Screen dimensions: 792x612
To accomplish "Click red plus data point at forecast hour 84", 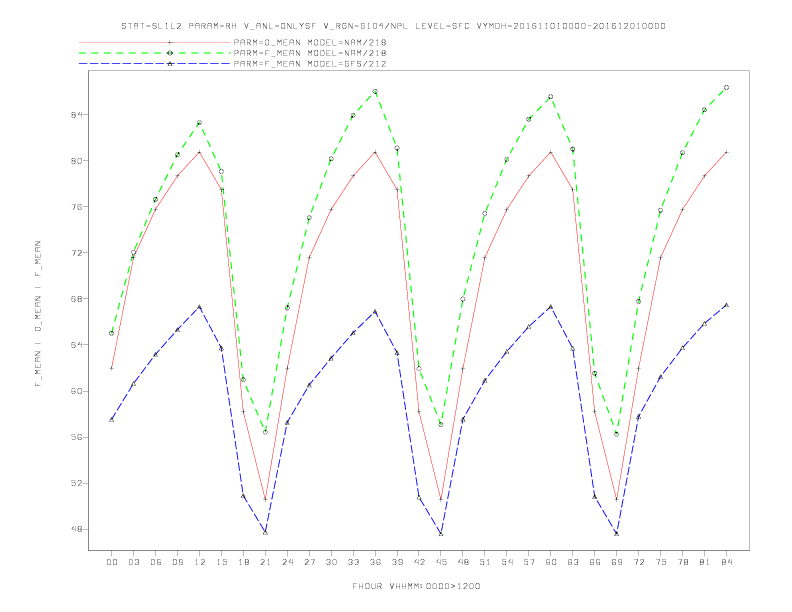I will pos(726,152).
